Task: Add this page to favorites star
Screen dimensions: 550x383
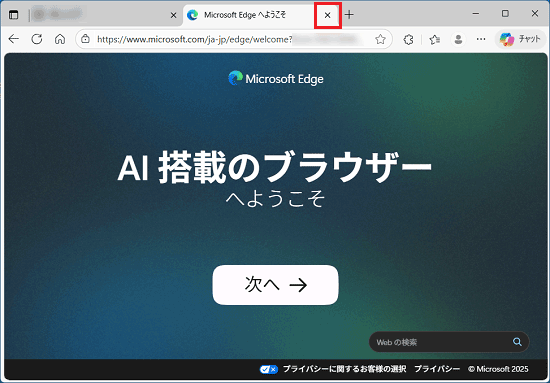Action: (x=380, y=39)
